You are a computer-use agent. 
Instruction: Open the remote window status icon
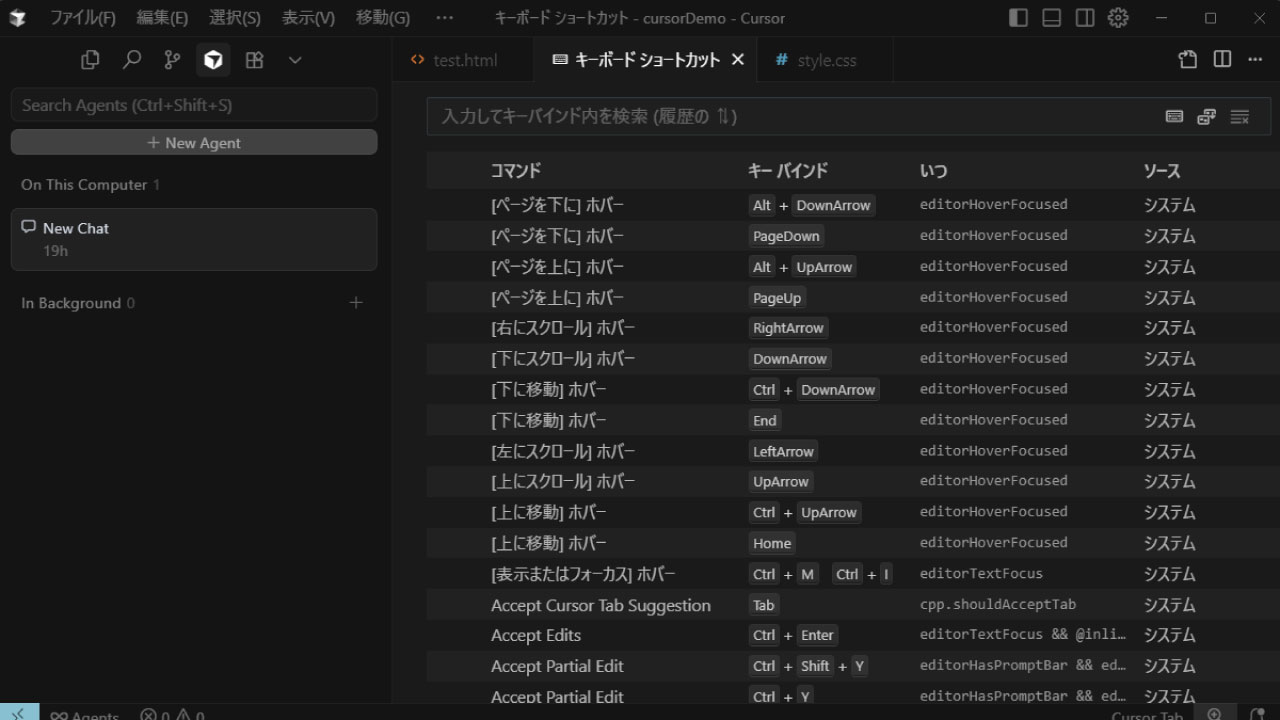point(19,712)
